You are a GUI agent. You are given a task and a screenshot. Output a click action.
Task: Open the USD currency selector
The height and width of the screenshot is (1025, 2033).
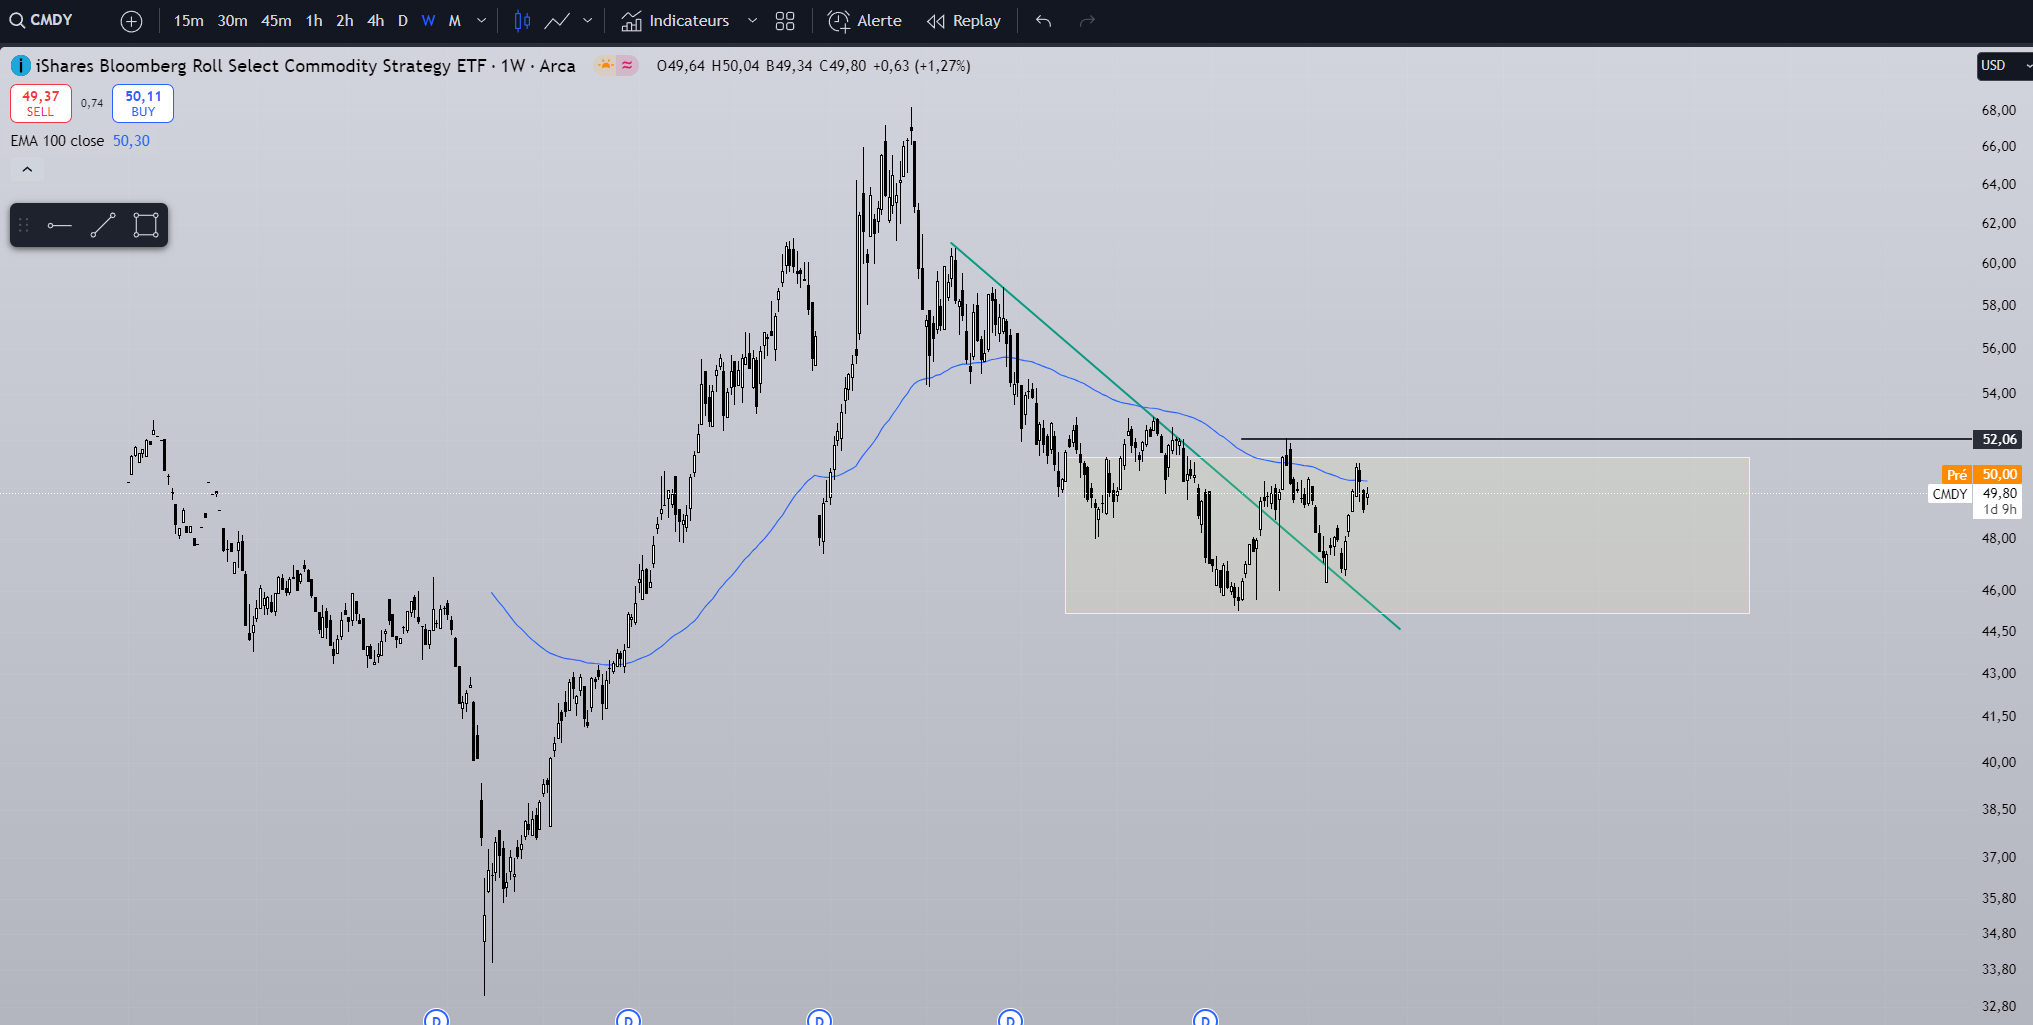click(x=2003, y=66)
